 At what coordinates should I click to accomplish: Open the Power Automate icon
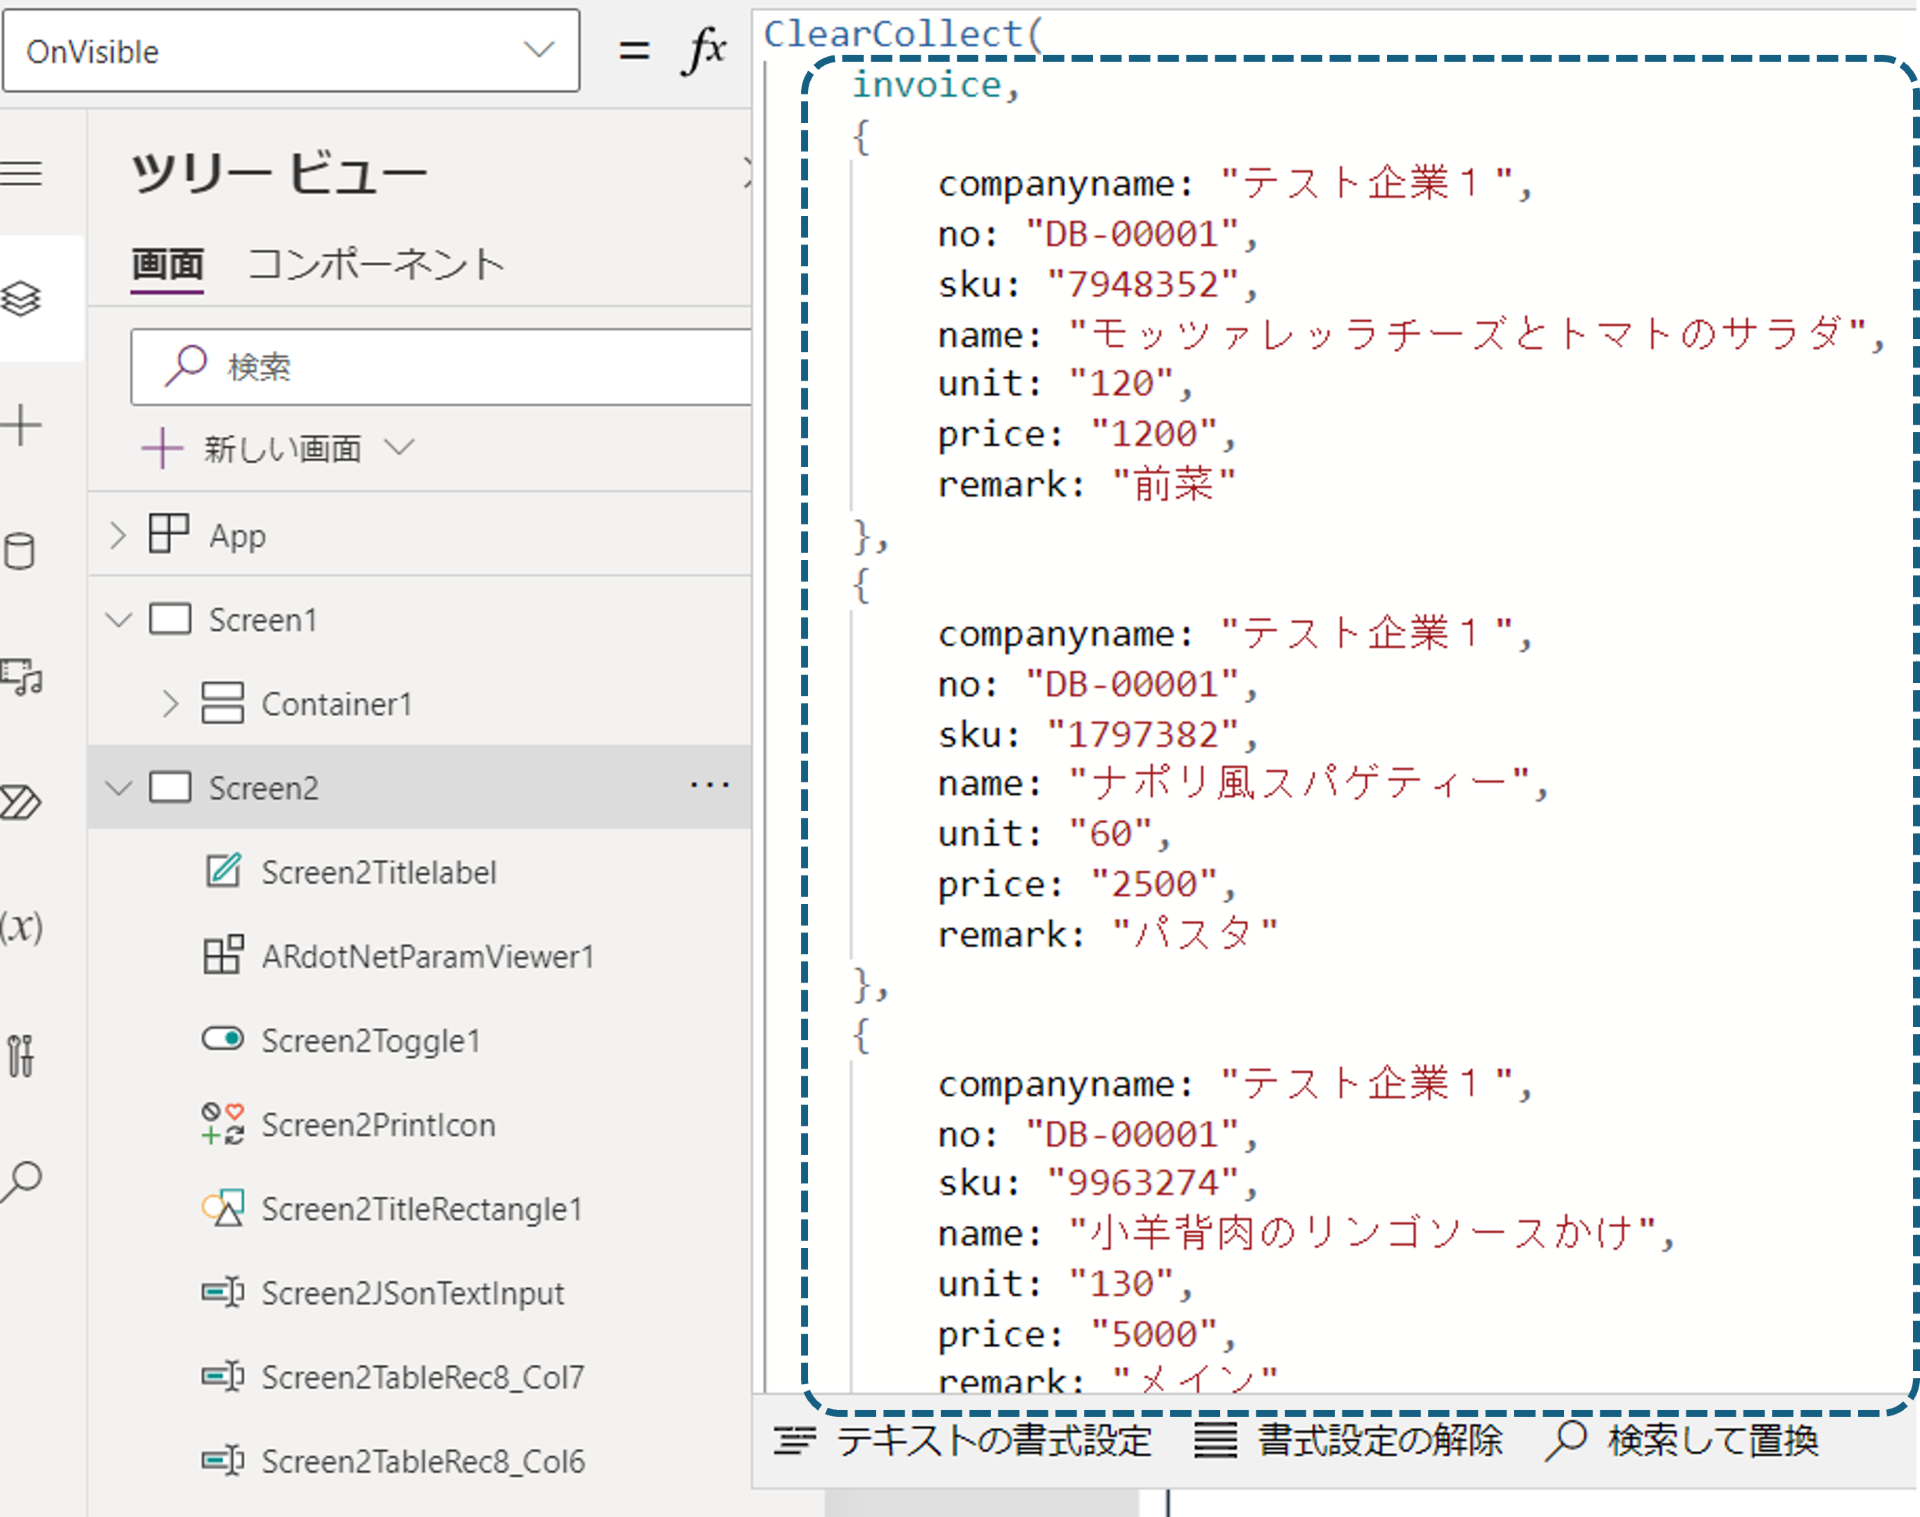(x=21, y=802)
